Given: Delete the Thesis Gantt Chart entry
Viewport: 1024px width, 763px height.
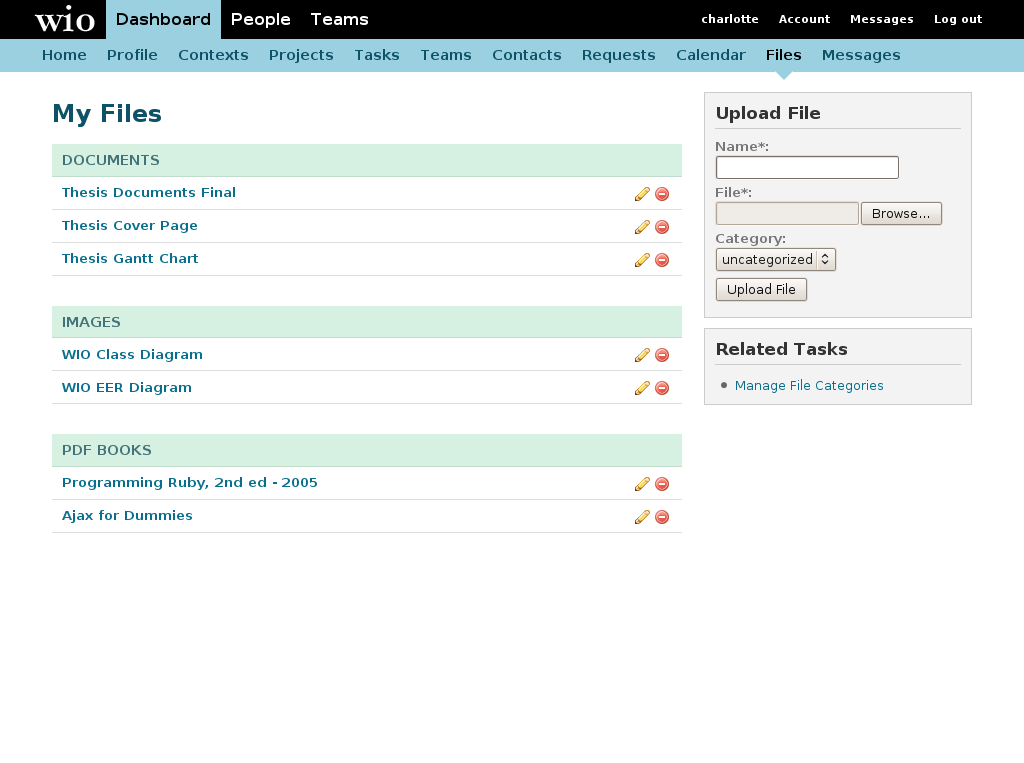Looking at the screenshot, I should [662, 260].
